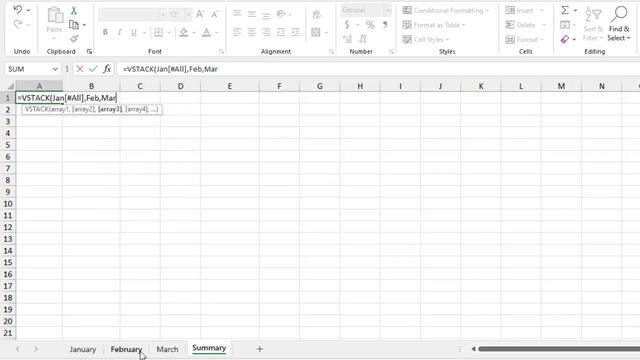
Task: Click the Copy icon
Action: (x=74, y=25)
